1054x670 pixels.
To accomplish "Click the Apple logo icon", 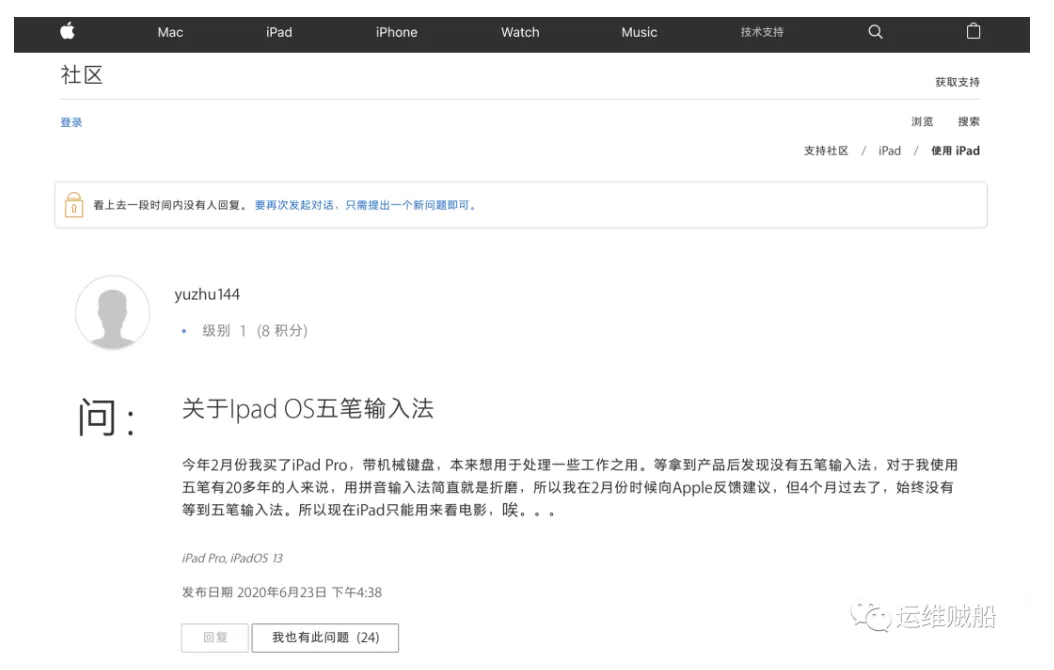I will coord(68,31).
